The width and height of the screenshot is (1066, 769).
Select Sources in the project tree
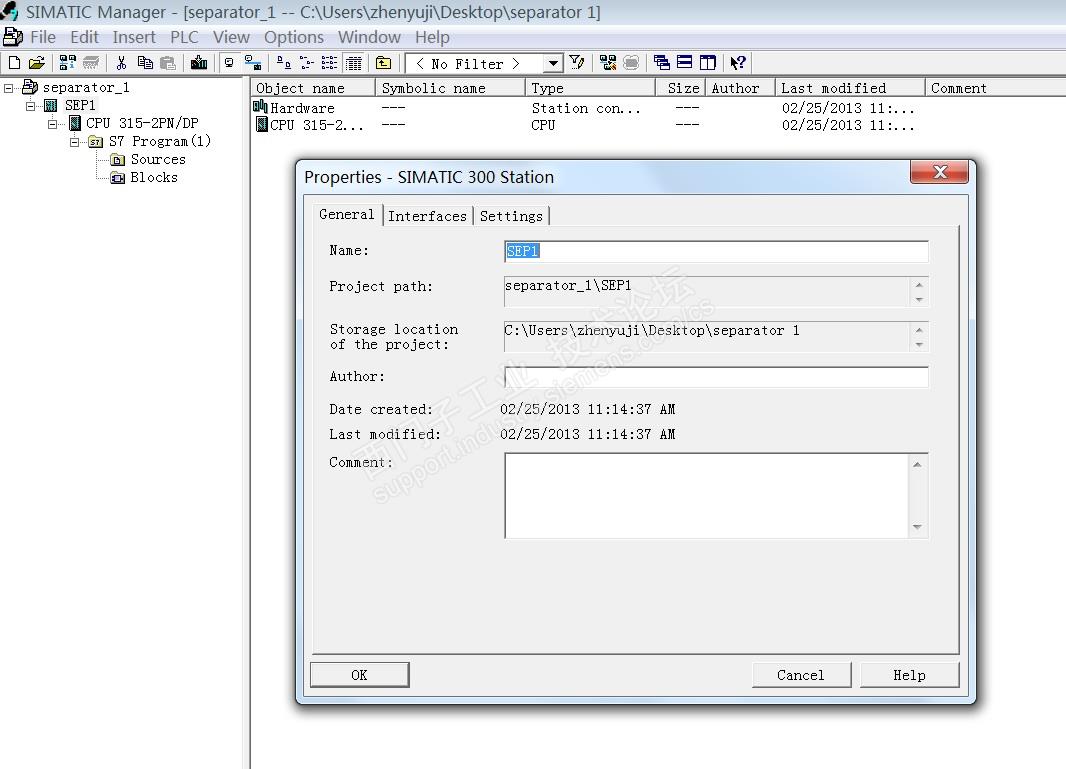coord(158,159)
